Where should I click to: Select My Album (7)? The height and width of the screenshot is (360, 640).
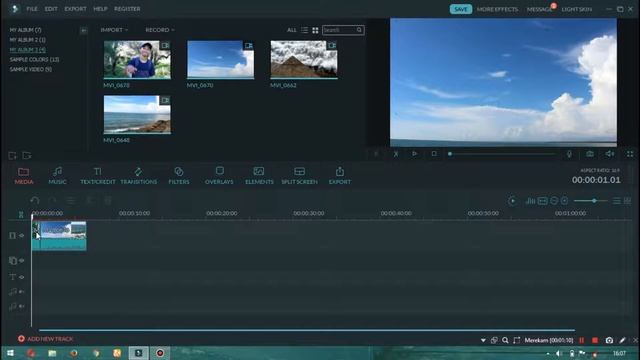(x=25, y=30)
